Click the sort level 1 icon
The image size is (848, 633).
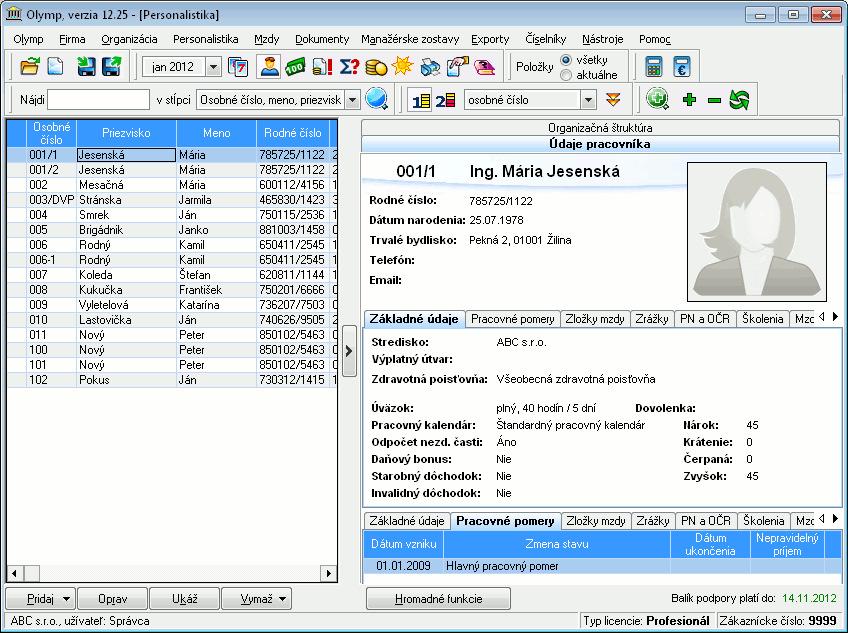click(421, 100)
